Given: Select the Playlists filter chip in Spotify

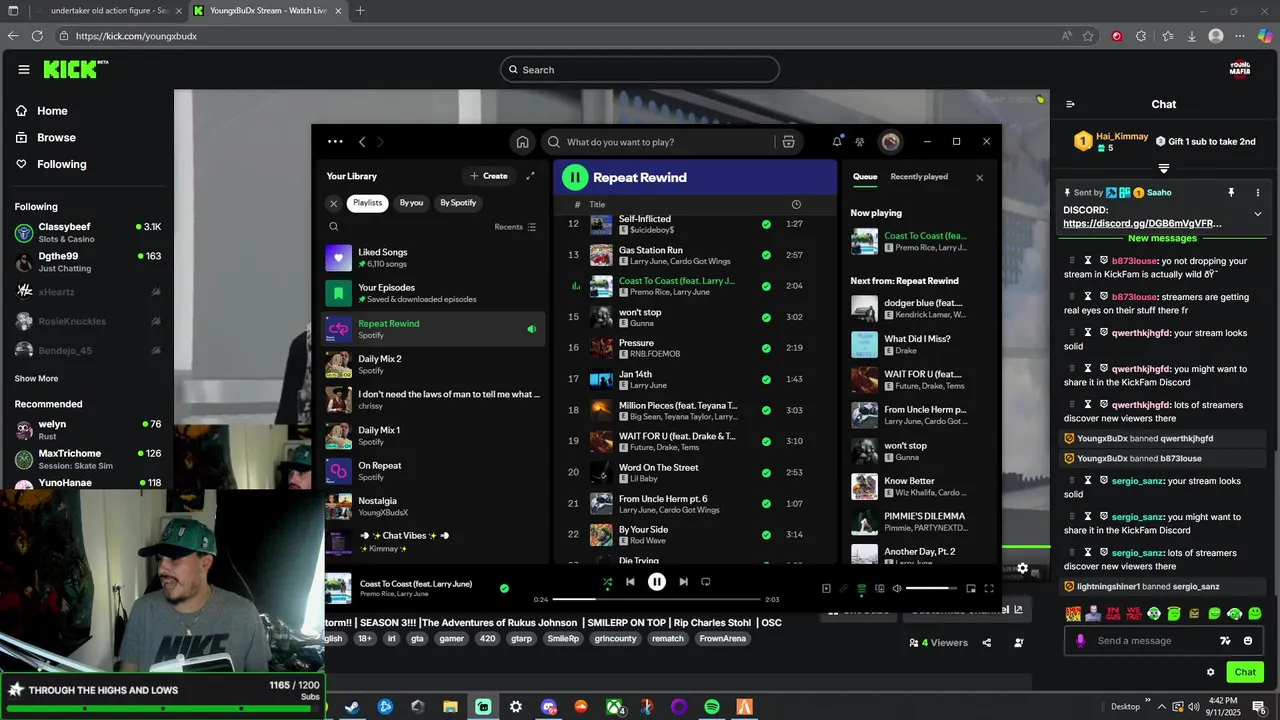Looking at the screenshot, I should (367, 203).
